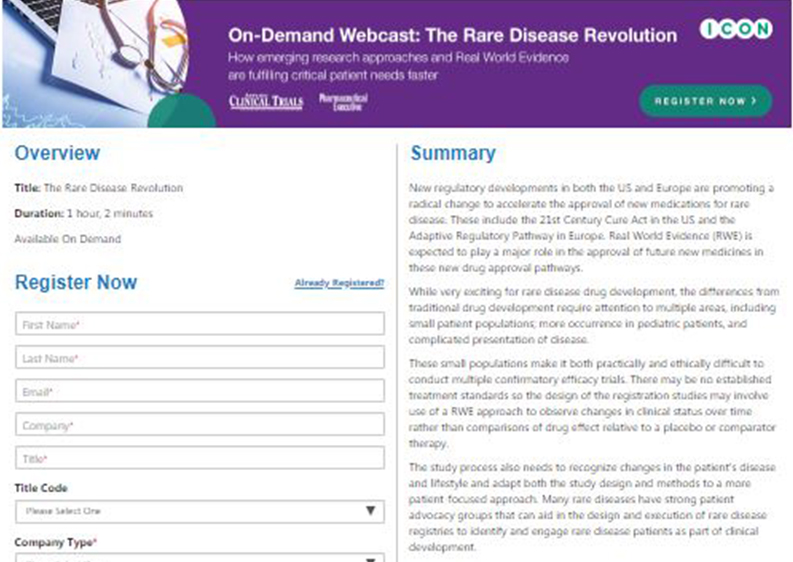Screen dimensions: 793x562
Task: Click the Summary heading
Action: [453, 153]
